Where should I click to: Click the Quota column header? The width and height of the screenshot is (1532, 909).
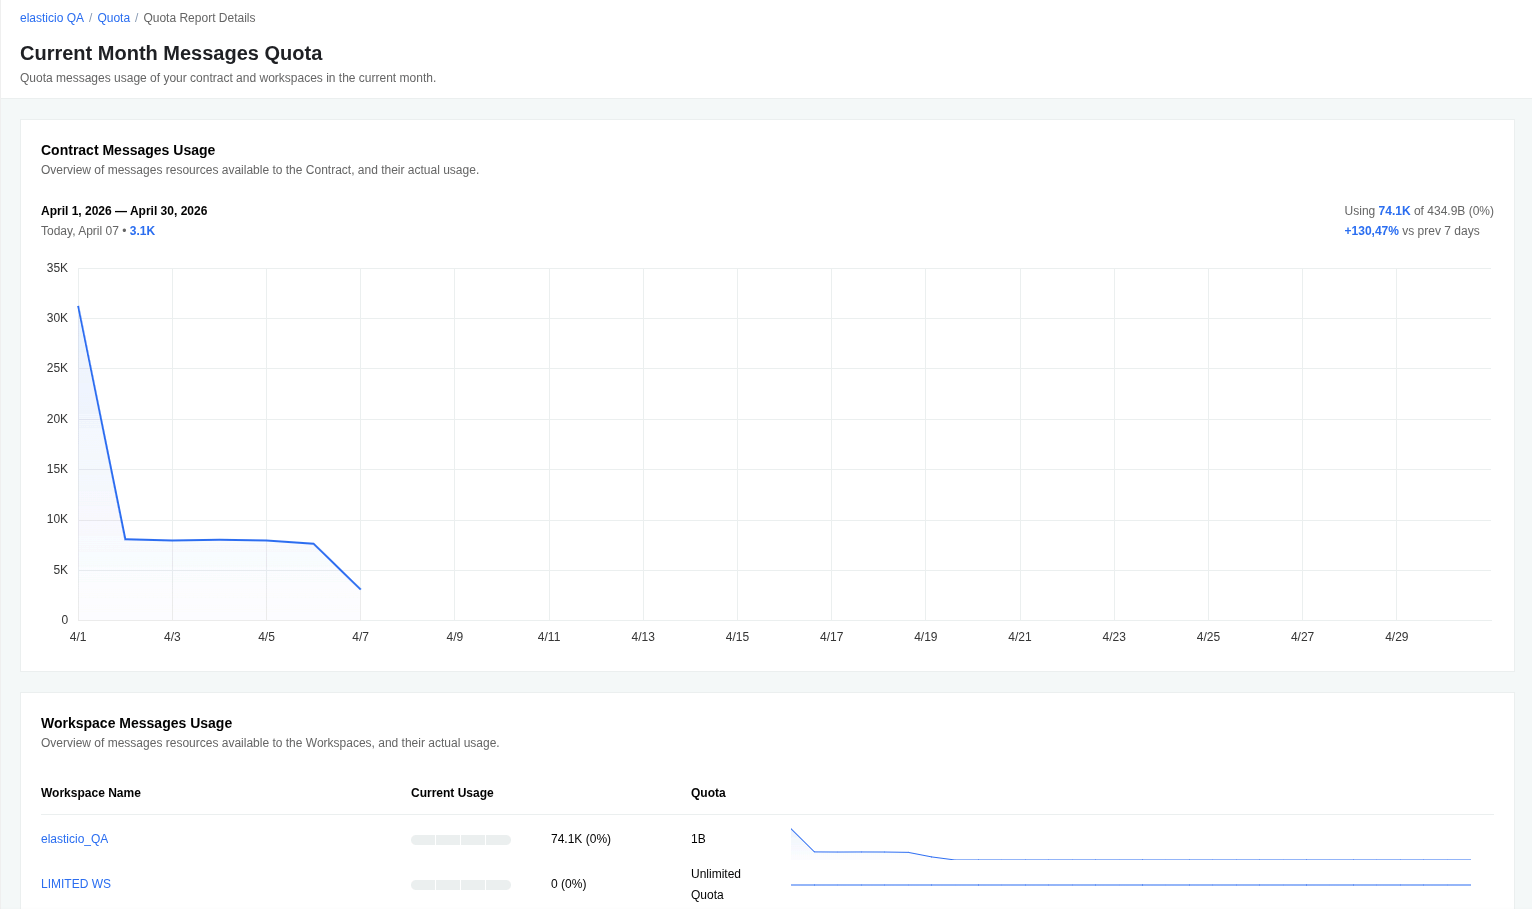tap(708, 793)
